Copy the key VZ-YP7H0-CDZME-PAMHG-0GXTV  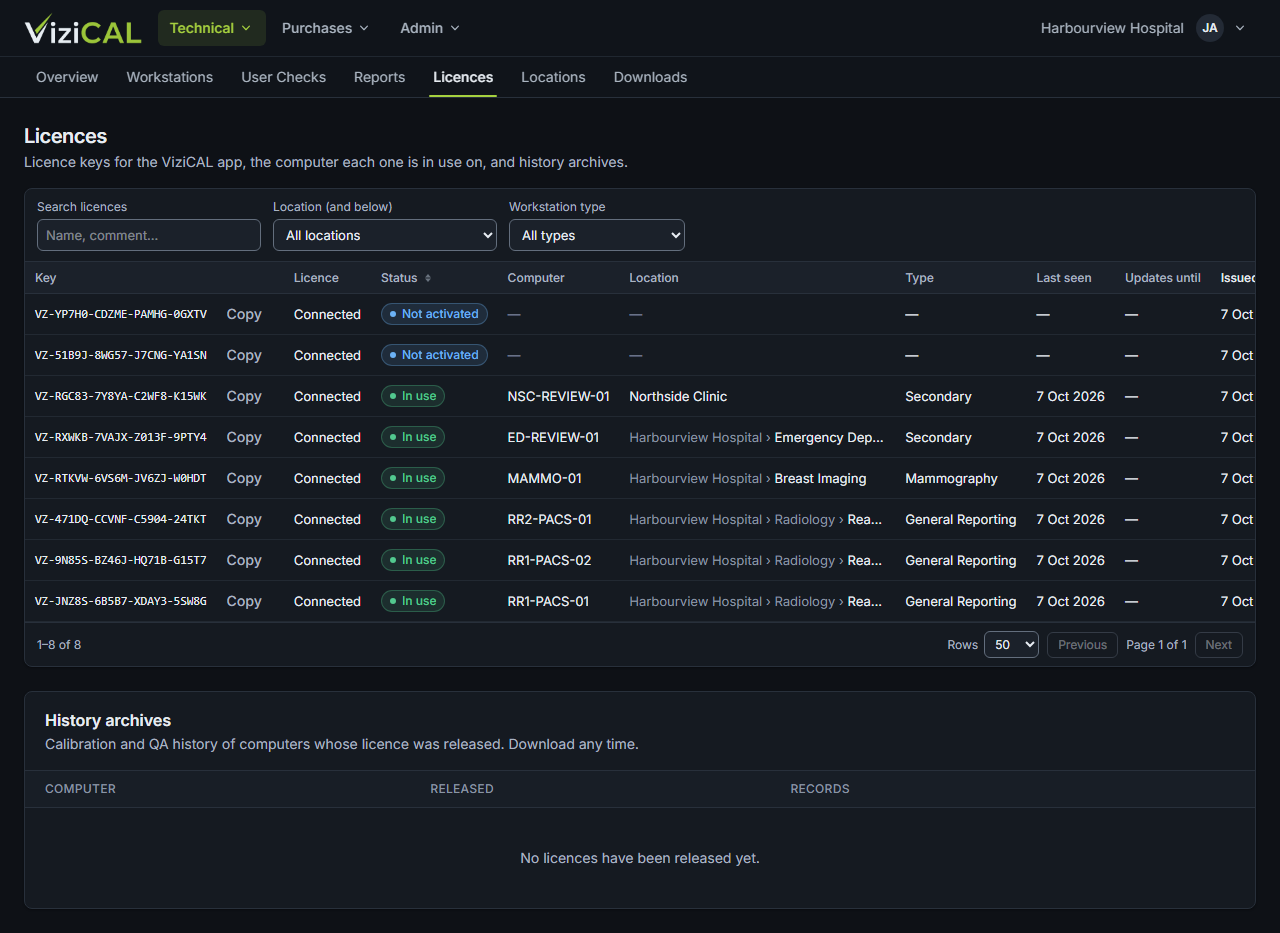(244, 314)
